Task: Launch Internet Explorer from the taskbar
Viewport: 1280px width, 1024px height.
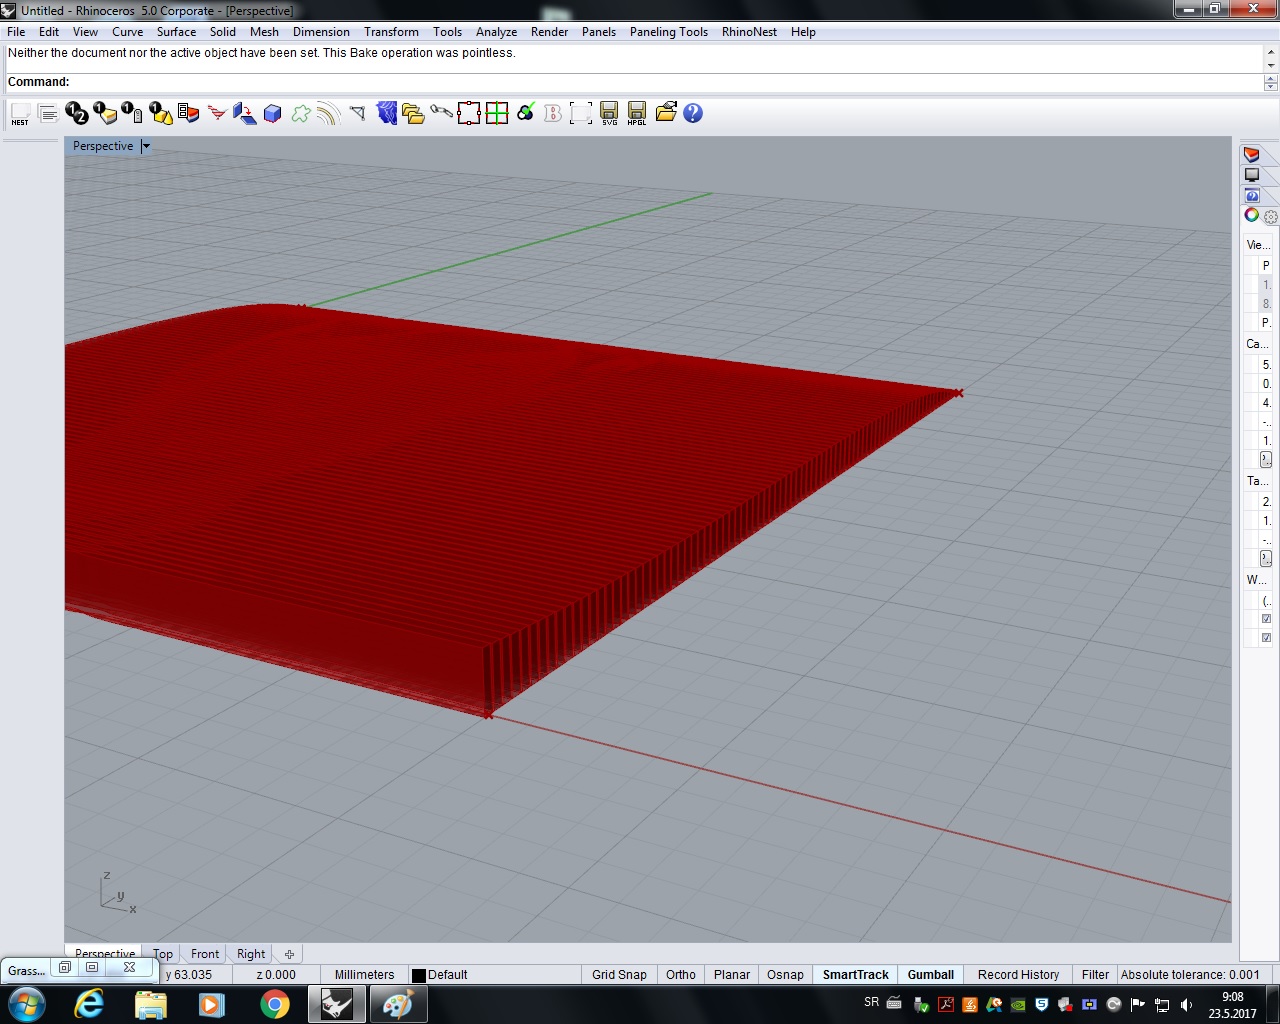Action: point(89,1004)
